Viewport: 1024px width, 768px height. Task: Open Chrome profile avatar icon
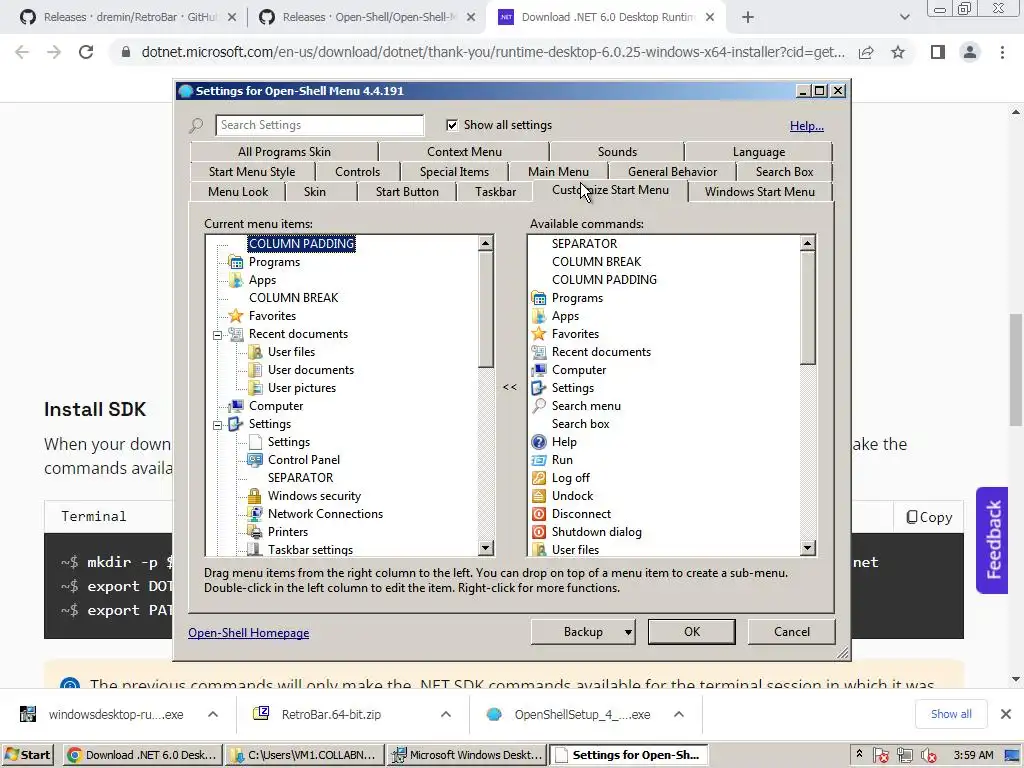[x=970, y=52]
